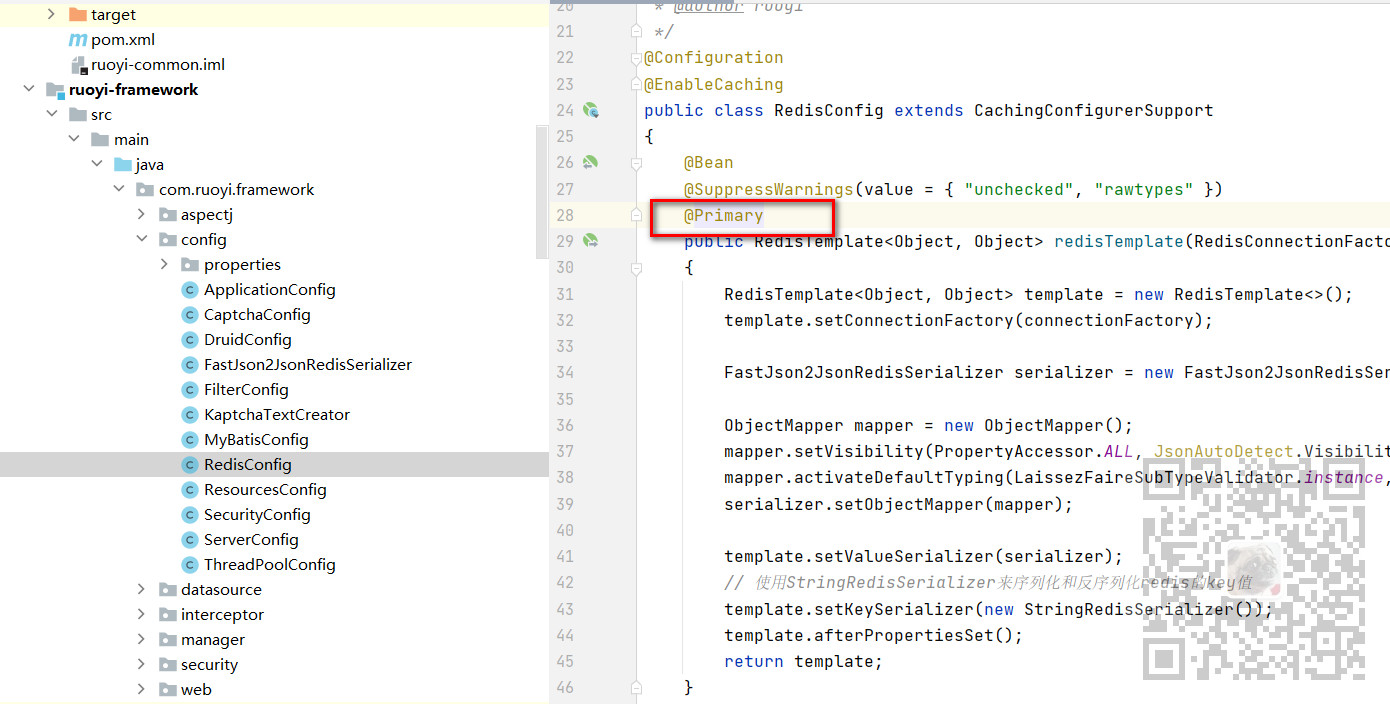
Task: Collapse the config package chevron
Action: [142, 240]
